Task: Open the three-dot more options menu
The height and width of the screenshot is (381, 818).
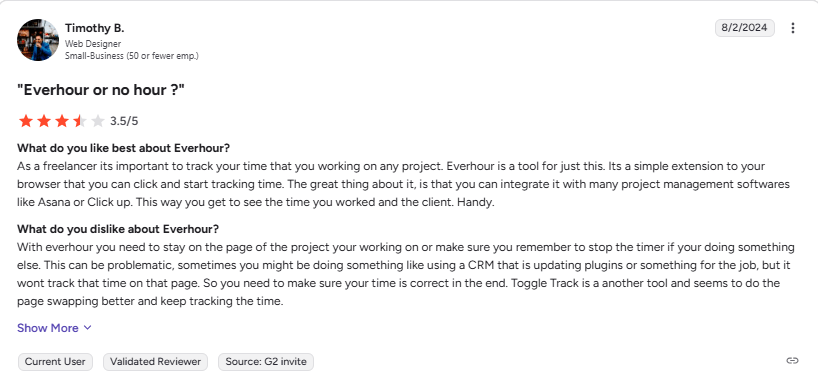Action: pyautogui.click(x=792, y=28)
